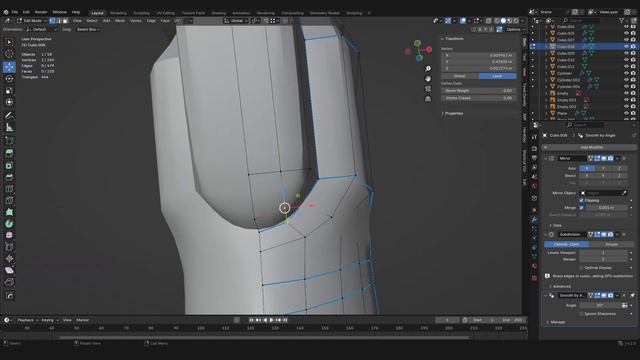
Task: Choose the Scale tool in left toolbar
Action: point(9,90)
